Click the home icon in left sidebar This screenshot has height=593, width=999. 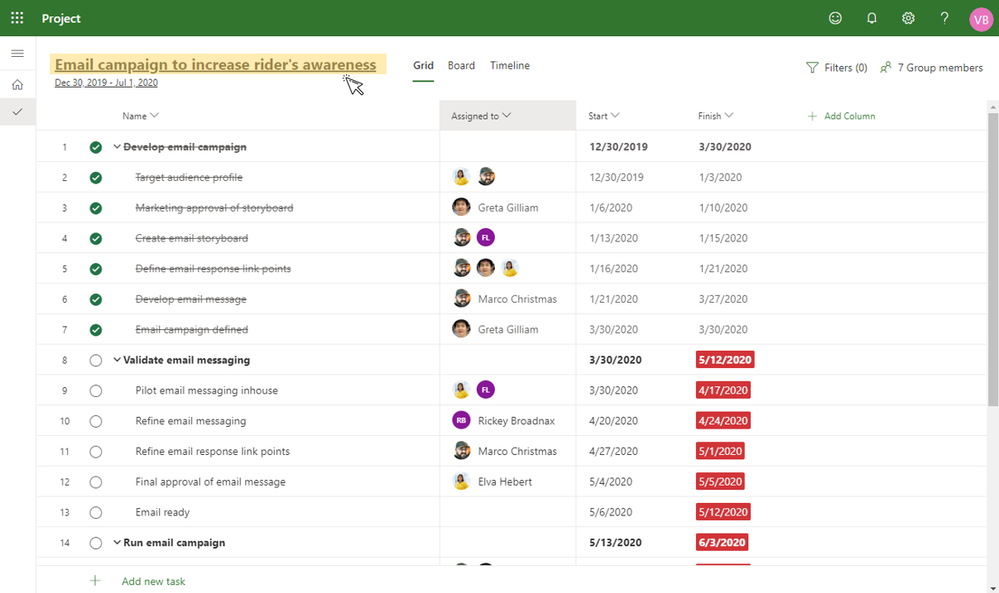pos(18,84)
